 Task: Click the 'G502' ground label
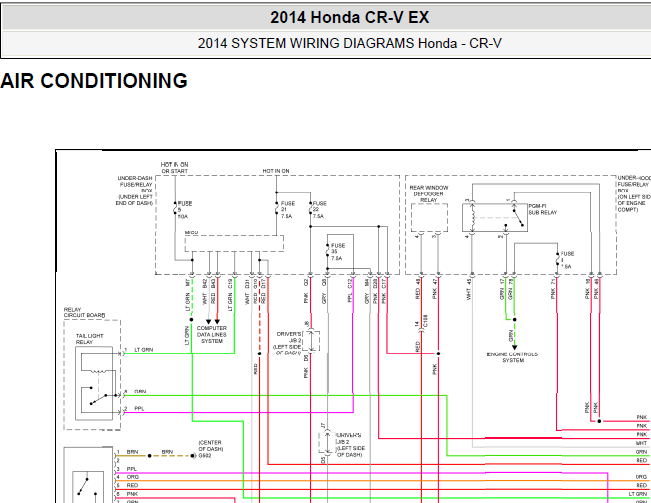[205, 456]
